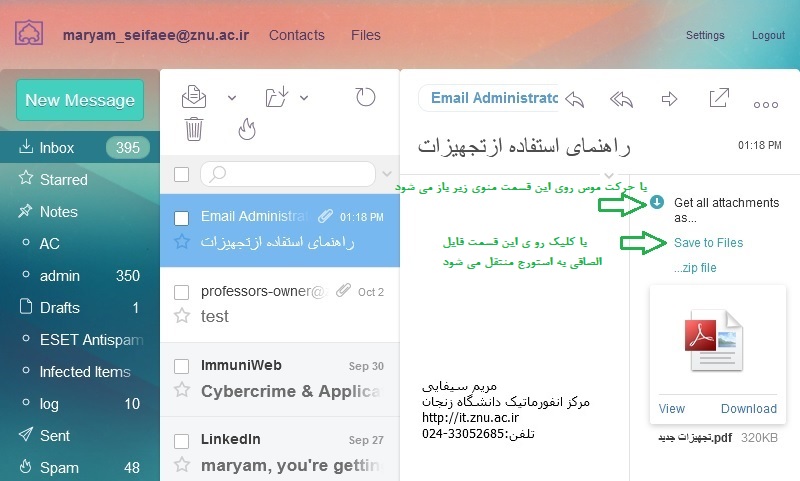Forward the message with the arrow icon

(669, 98)
